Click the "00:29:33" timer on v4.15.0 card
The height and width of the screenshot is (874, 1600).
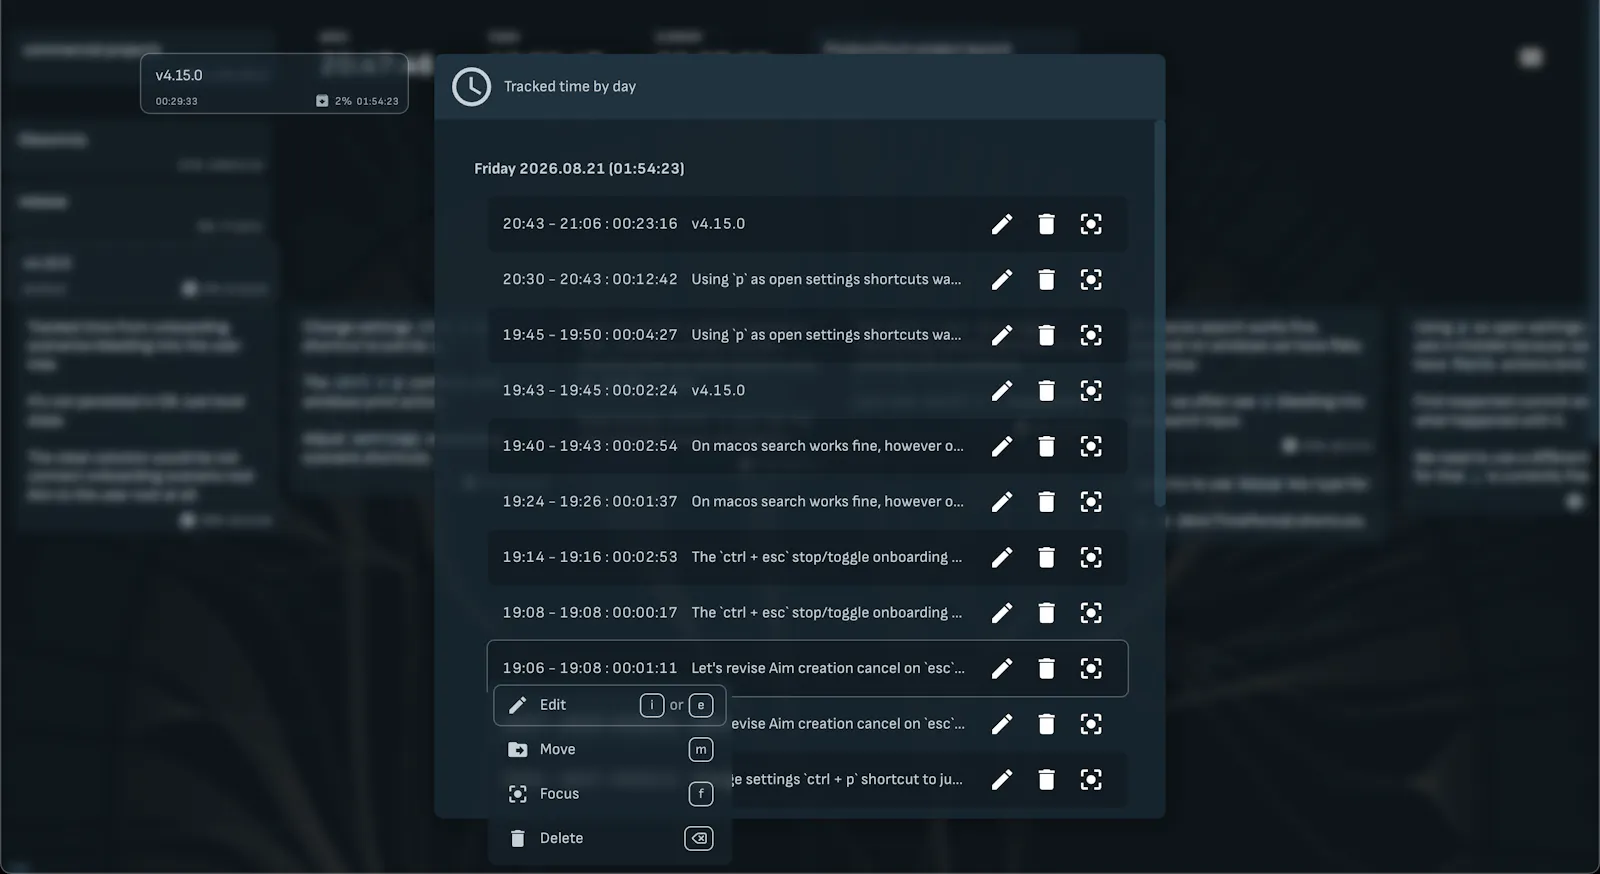177,101
